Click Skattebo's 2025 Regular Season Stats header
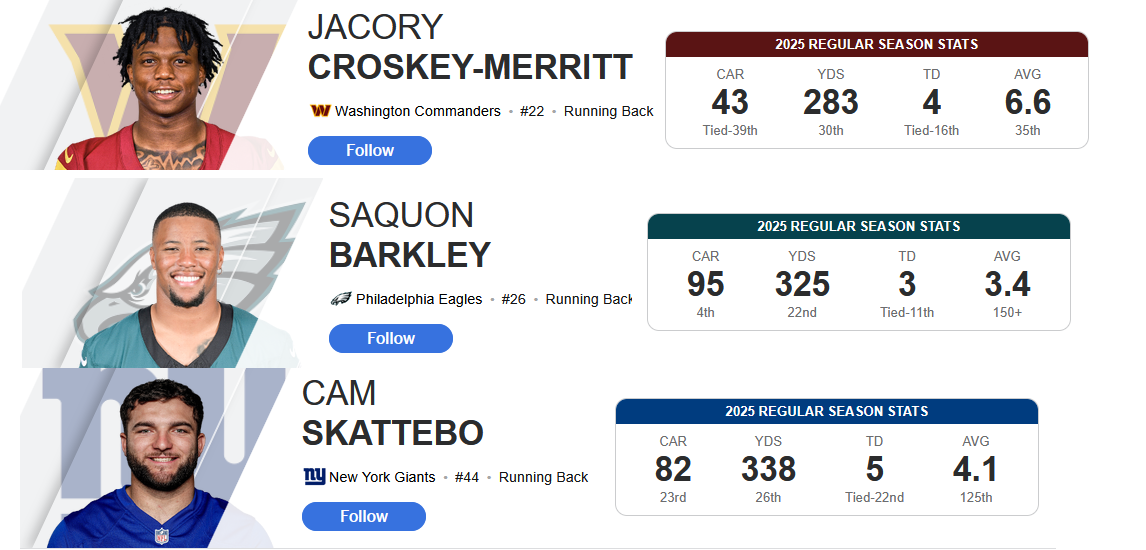1146x550 pixels. tap(826, 412)
